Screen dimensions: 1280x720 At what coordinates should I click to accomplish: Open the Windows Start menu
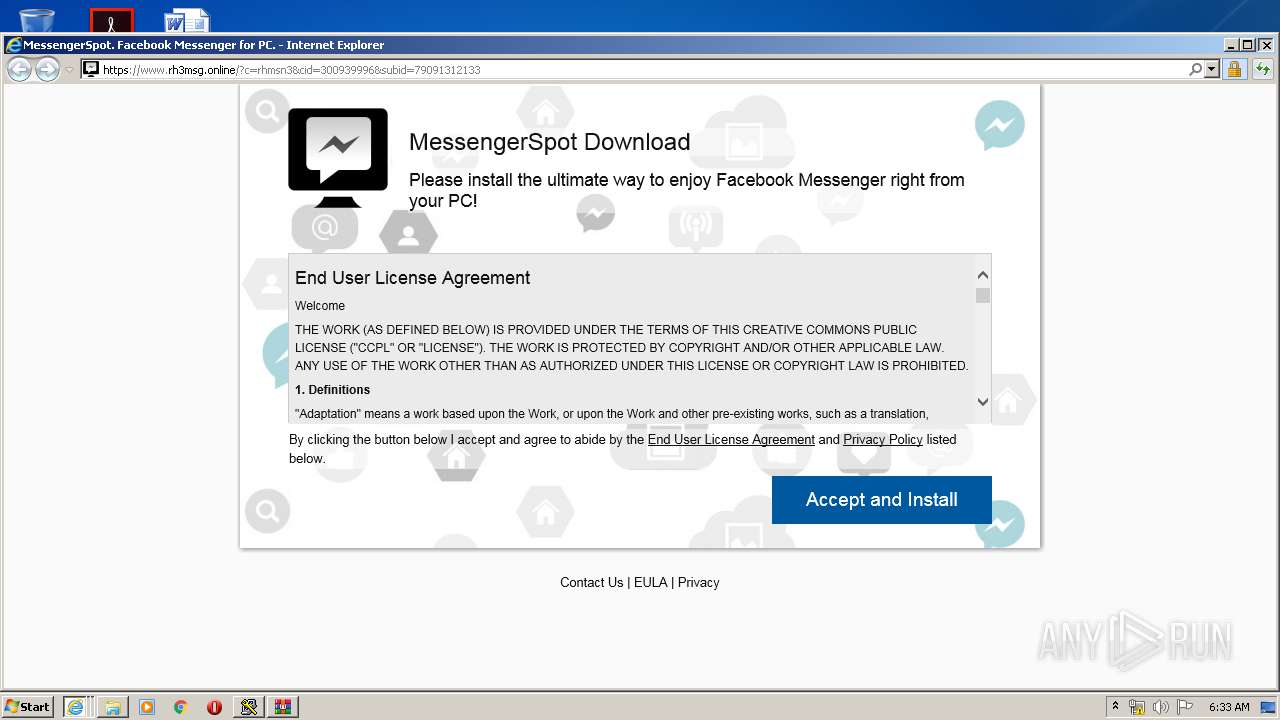[x=28, y=706]
